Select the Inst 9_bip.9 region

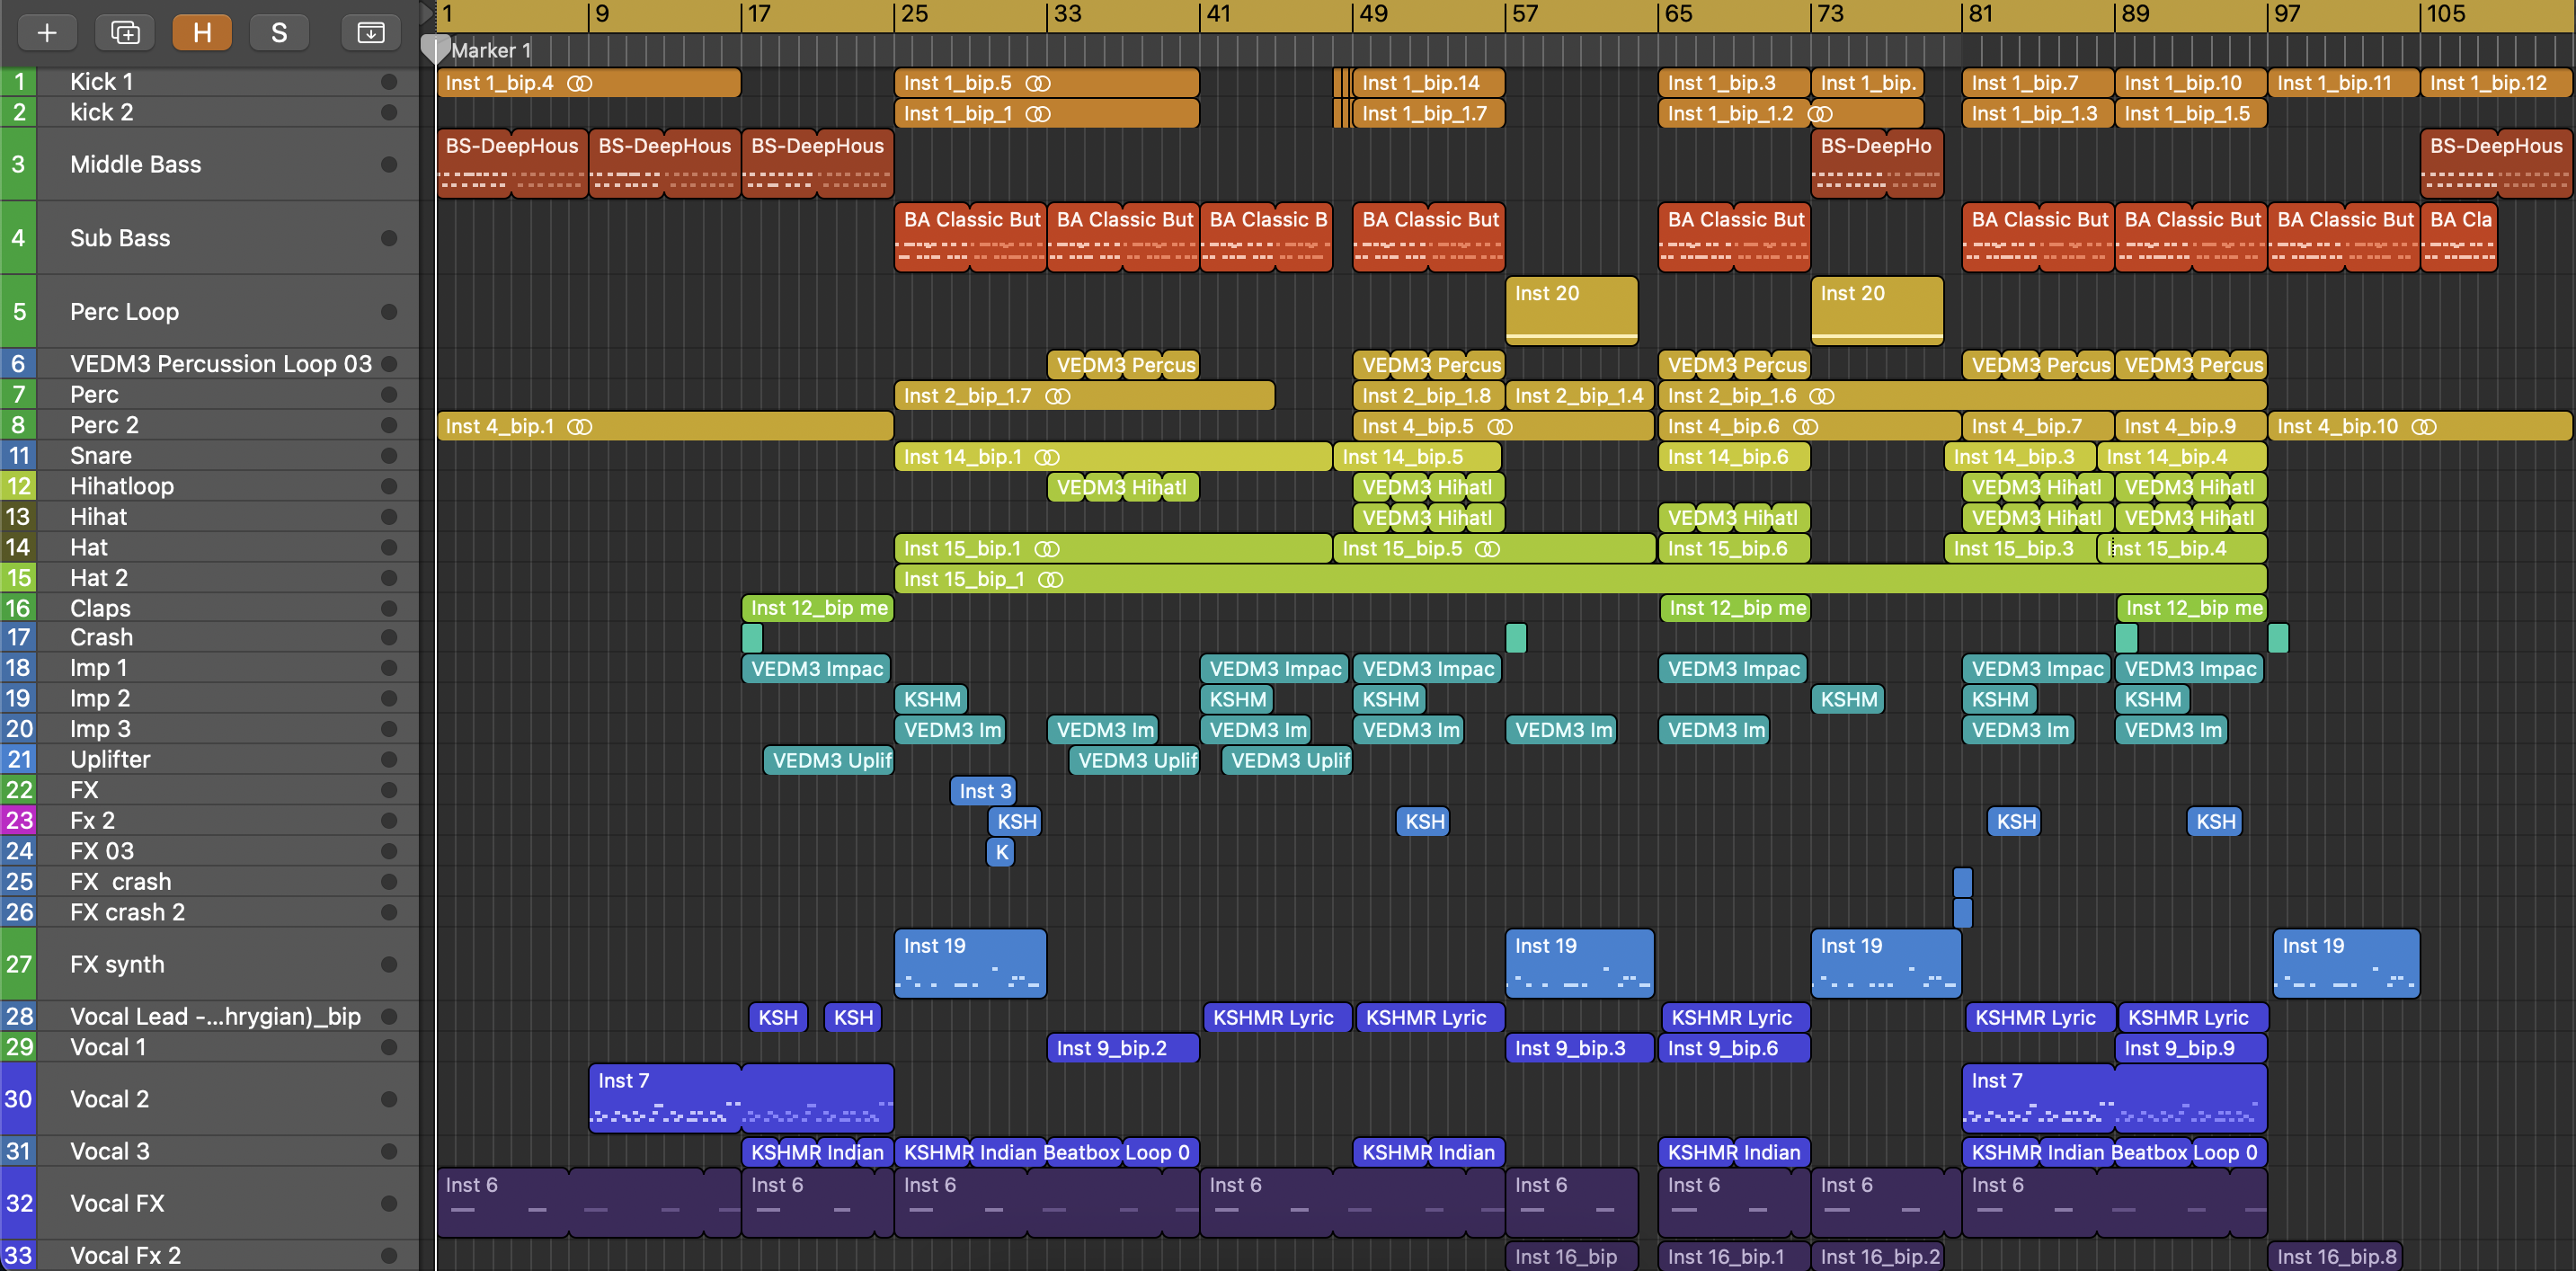tap(2191, 1048)
